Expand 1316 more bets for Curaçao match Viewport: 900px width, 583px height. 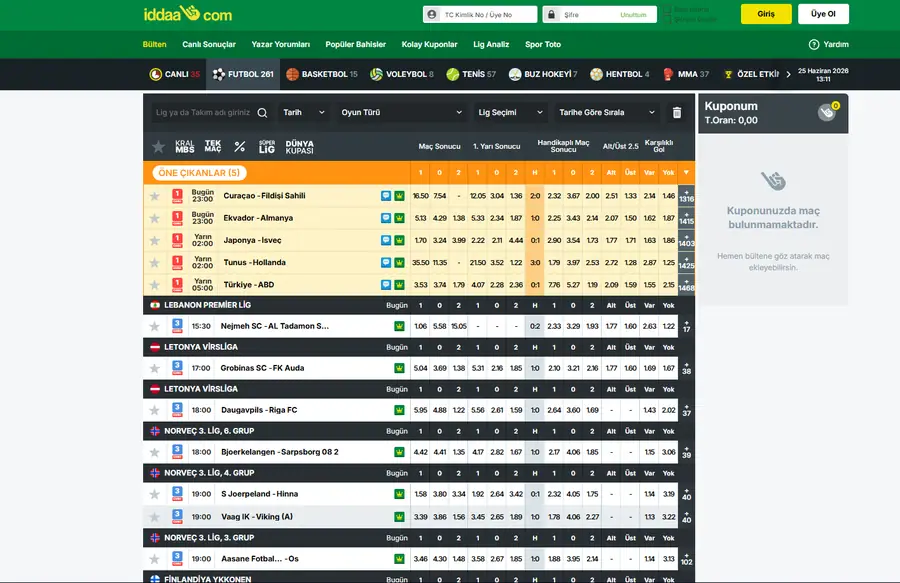[x=686, y=196]
